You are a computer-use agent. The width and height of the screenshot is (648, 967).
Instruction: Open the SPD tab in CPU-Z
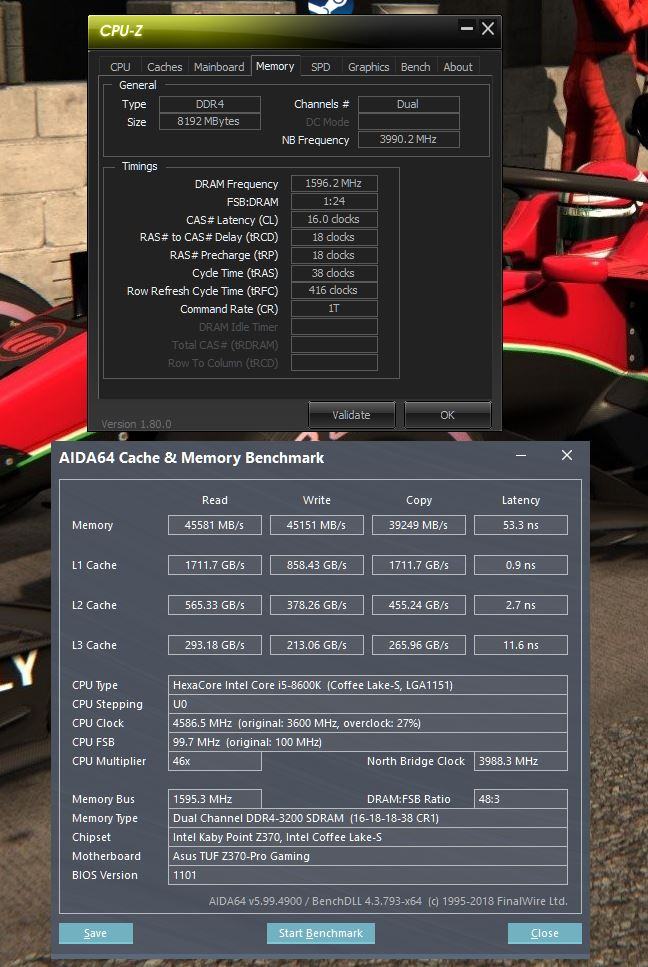coord(321,67)
